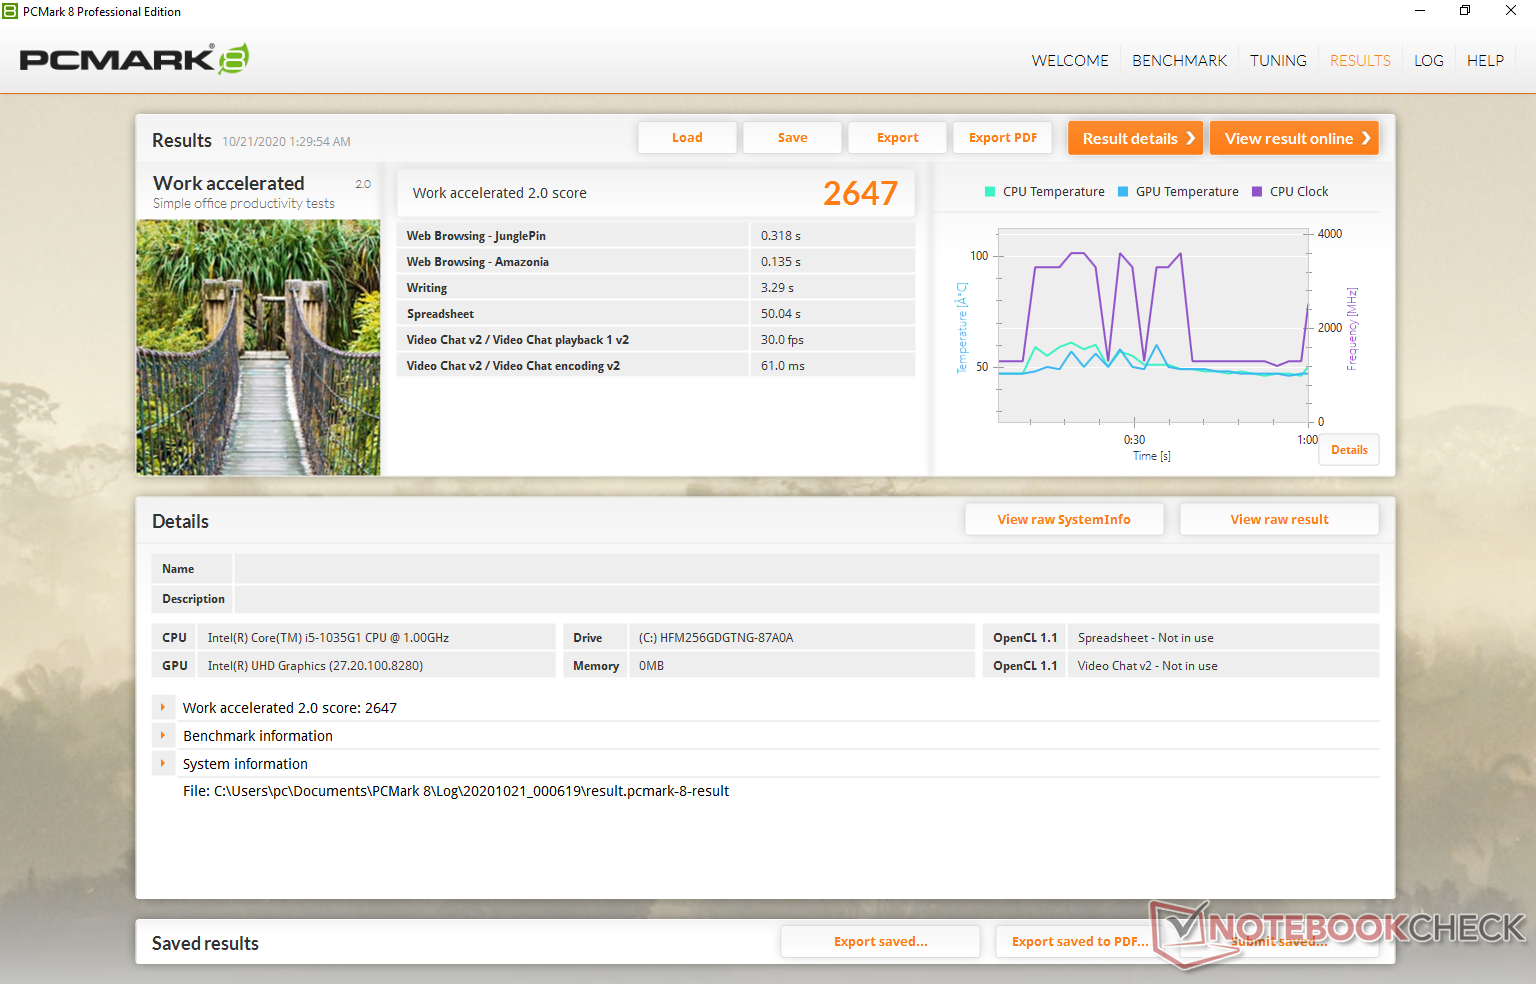Viewport: 1536px width, 984px height.
Task: Open the WELCOME tab
Action: click(x=1070, y=61)
